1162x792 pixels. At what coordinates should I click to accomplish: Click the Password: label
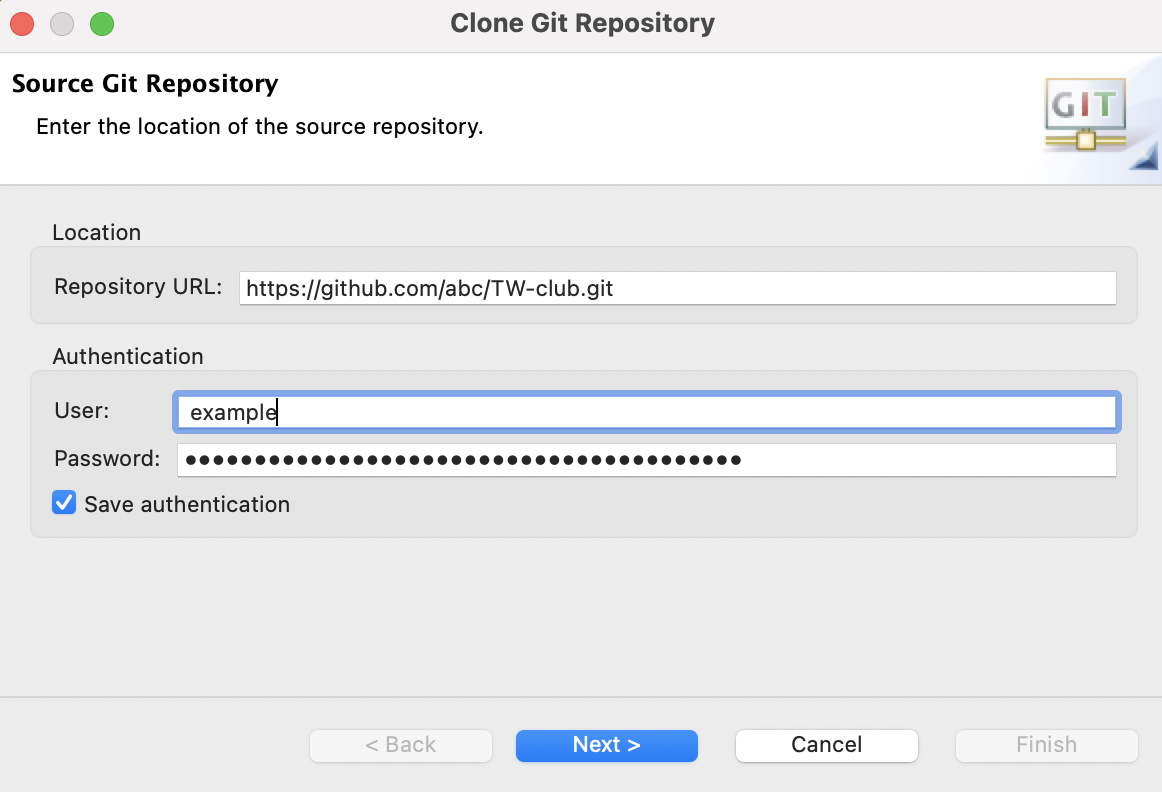point(107,459)
